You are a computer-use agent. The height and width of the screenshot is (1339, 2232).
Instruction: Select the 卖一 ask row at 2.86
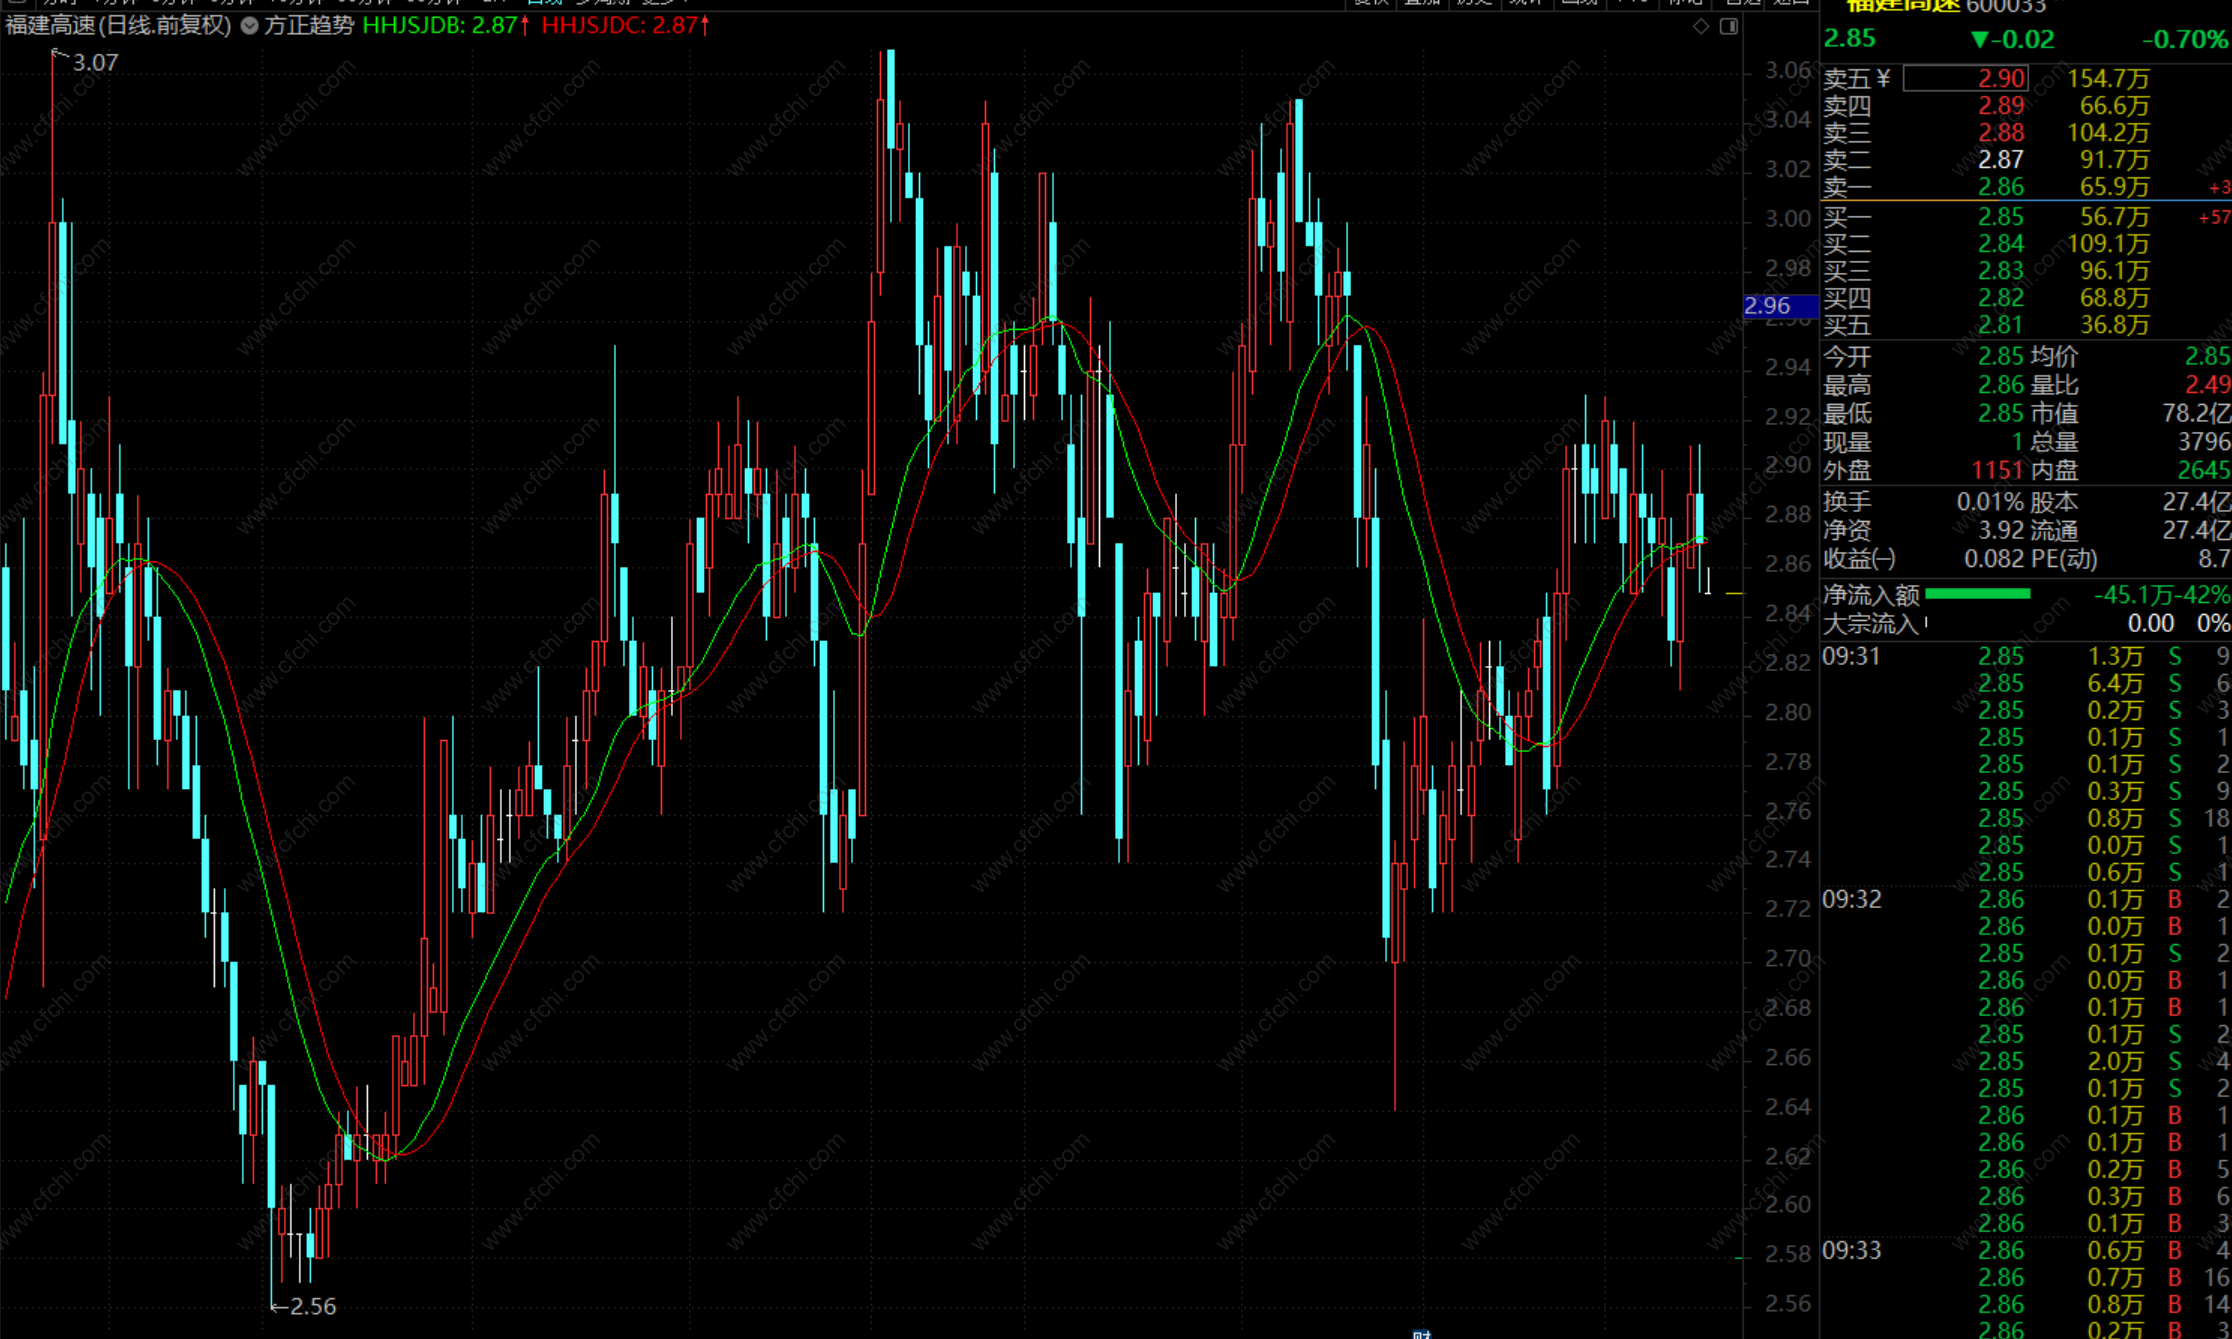[x=2000, y=187]
